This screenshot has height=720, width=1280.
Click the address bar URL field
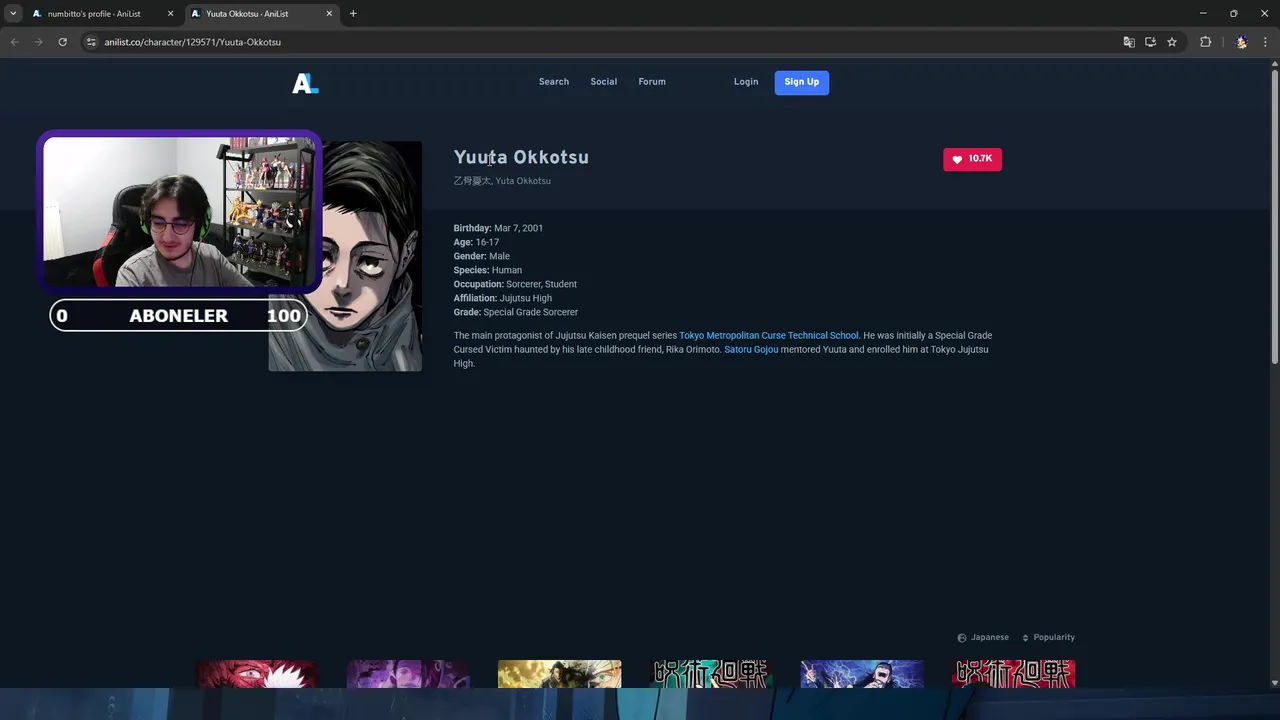(x=600, y=42)
